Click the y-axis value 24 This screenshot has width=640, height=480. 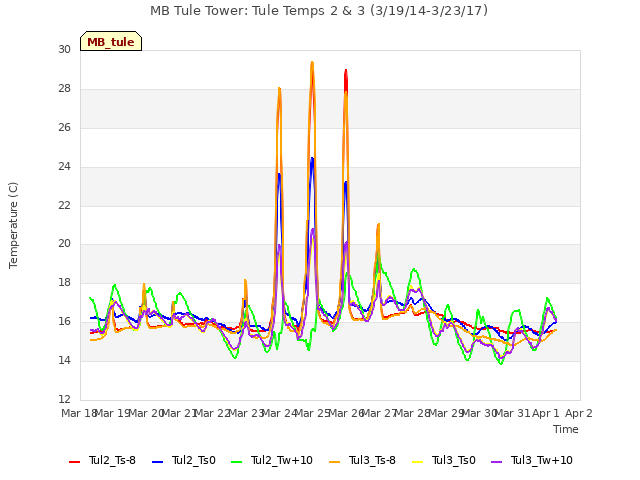64,167
